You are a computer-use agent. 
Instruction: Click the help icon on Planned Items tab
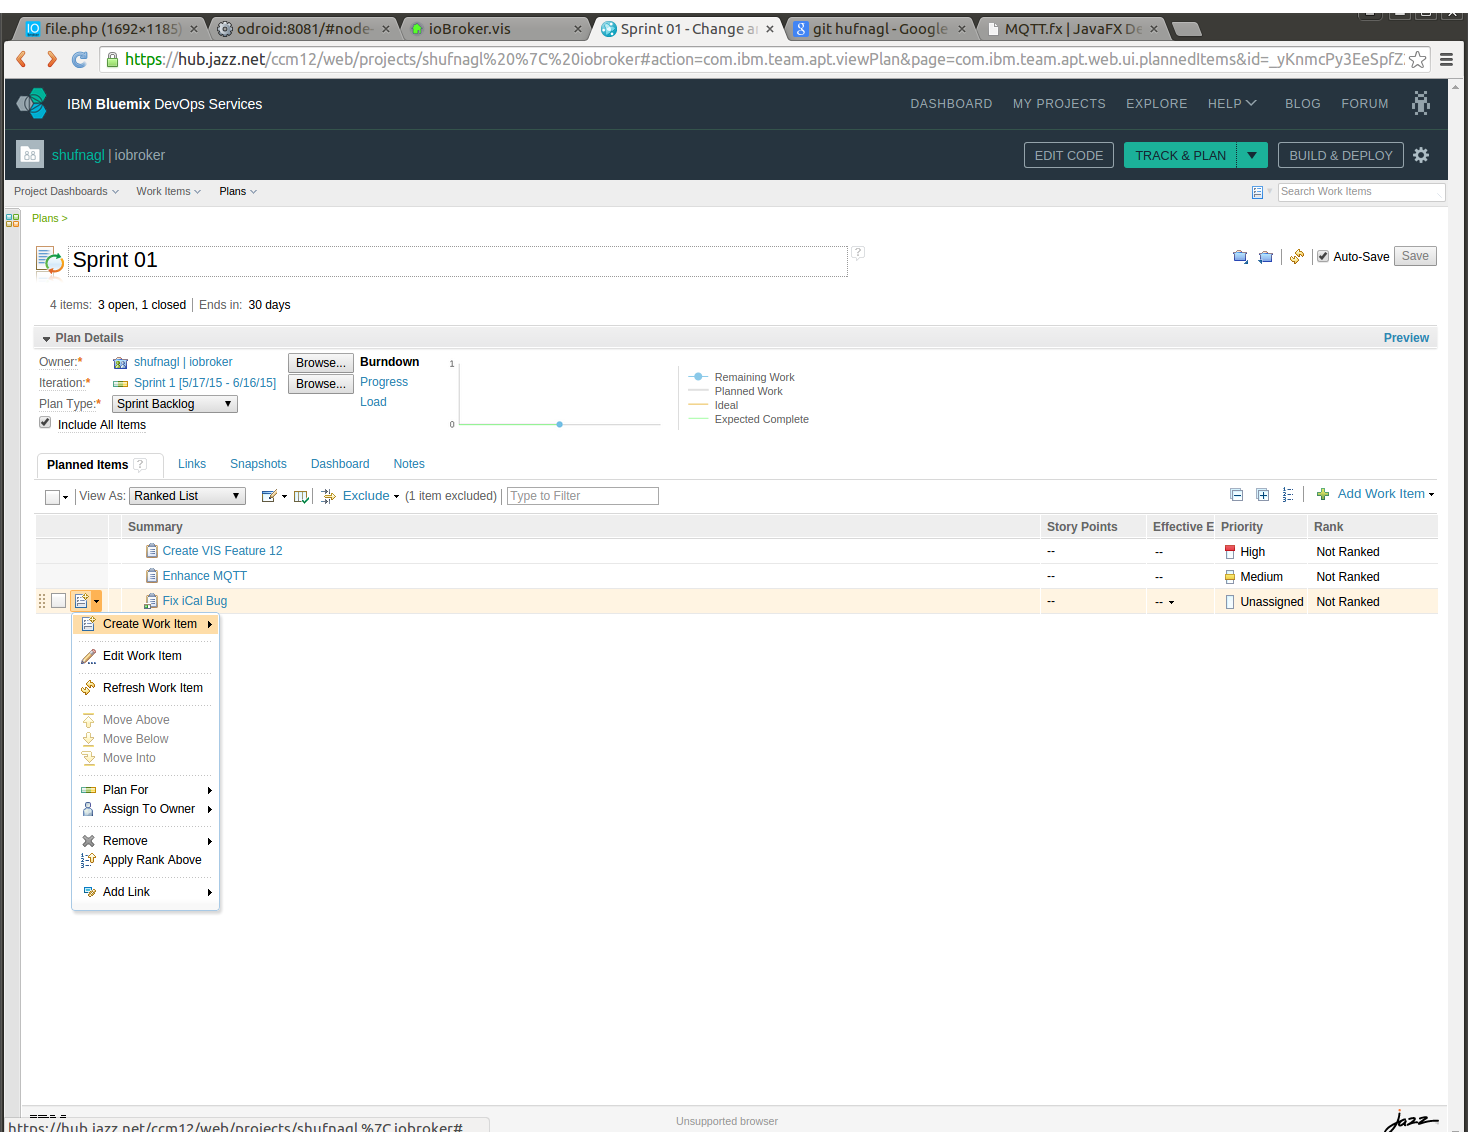(x=141, y=464)
